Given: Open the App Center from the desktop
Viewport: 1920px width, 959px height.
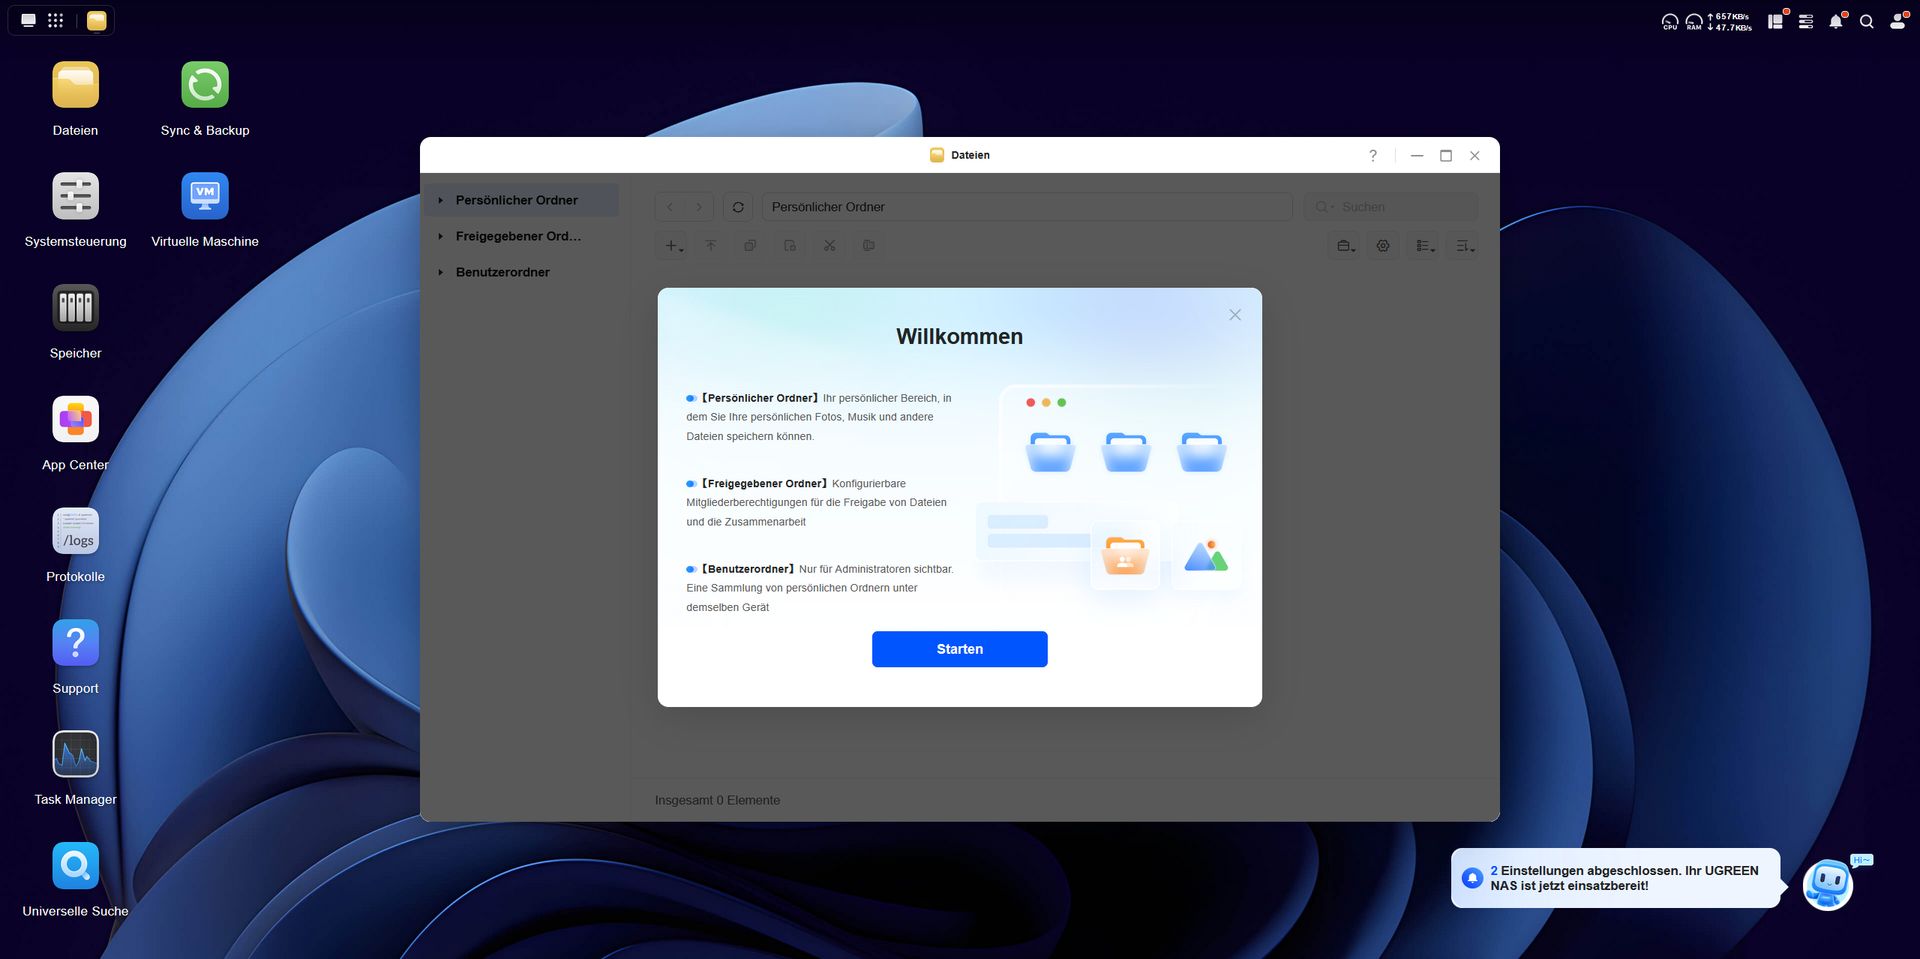Looking at the screenshot, I should point(75,419).
